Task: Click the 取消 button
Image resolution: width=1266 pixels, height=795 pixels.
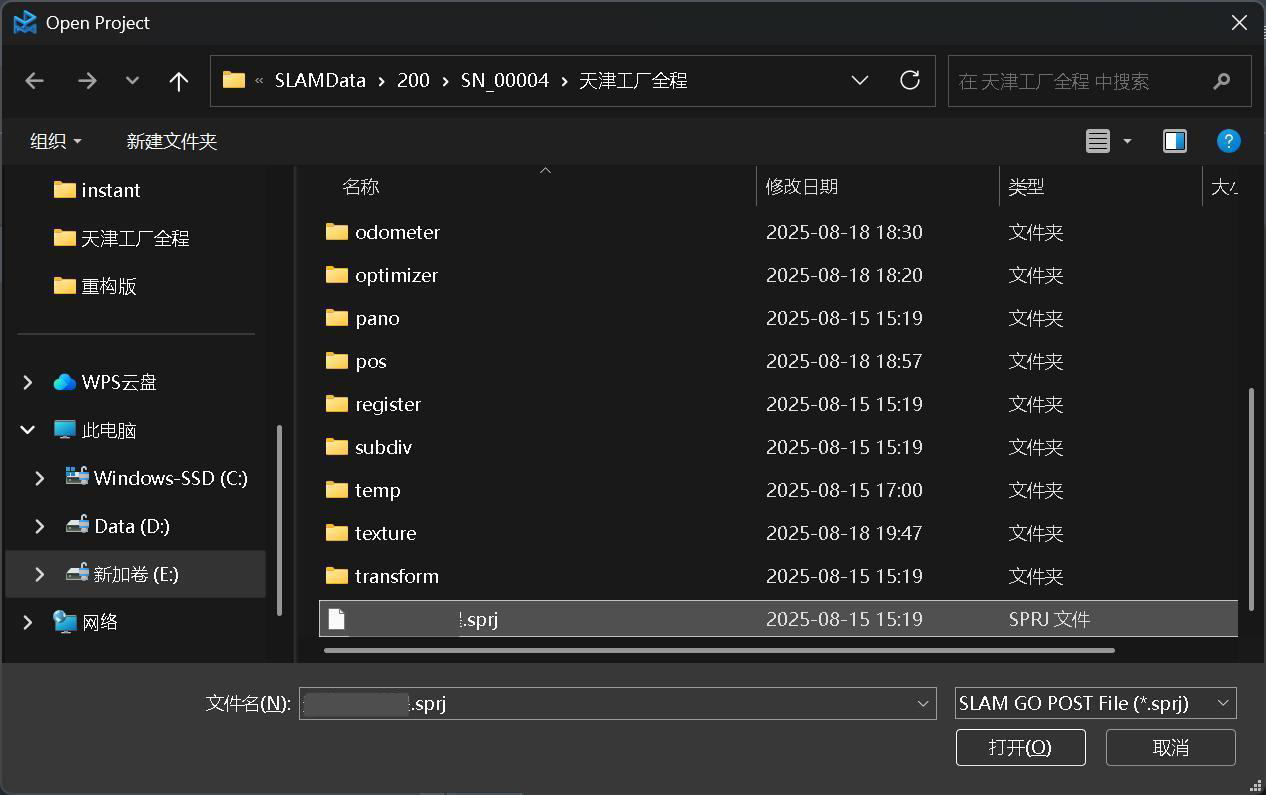Action: (x=1171, y=748)
